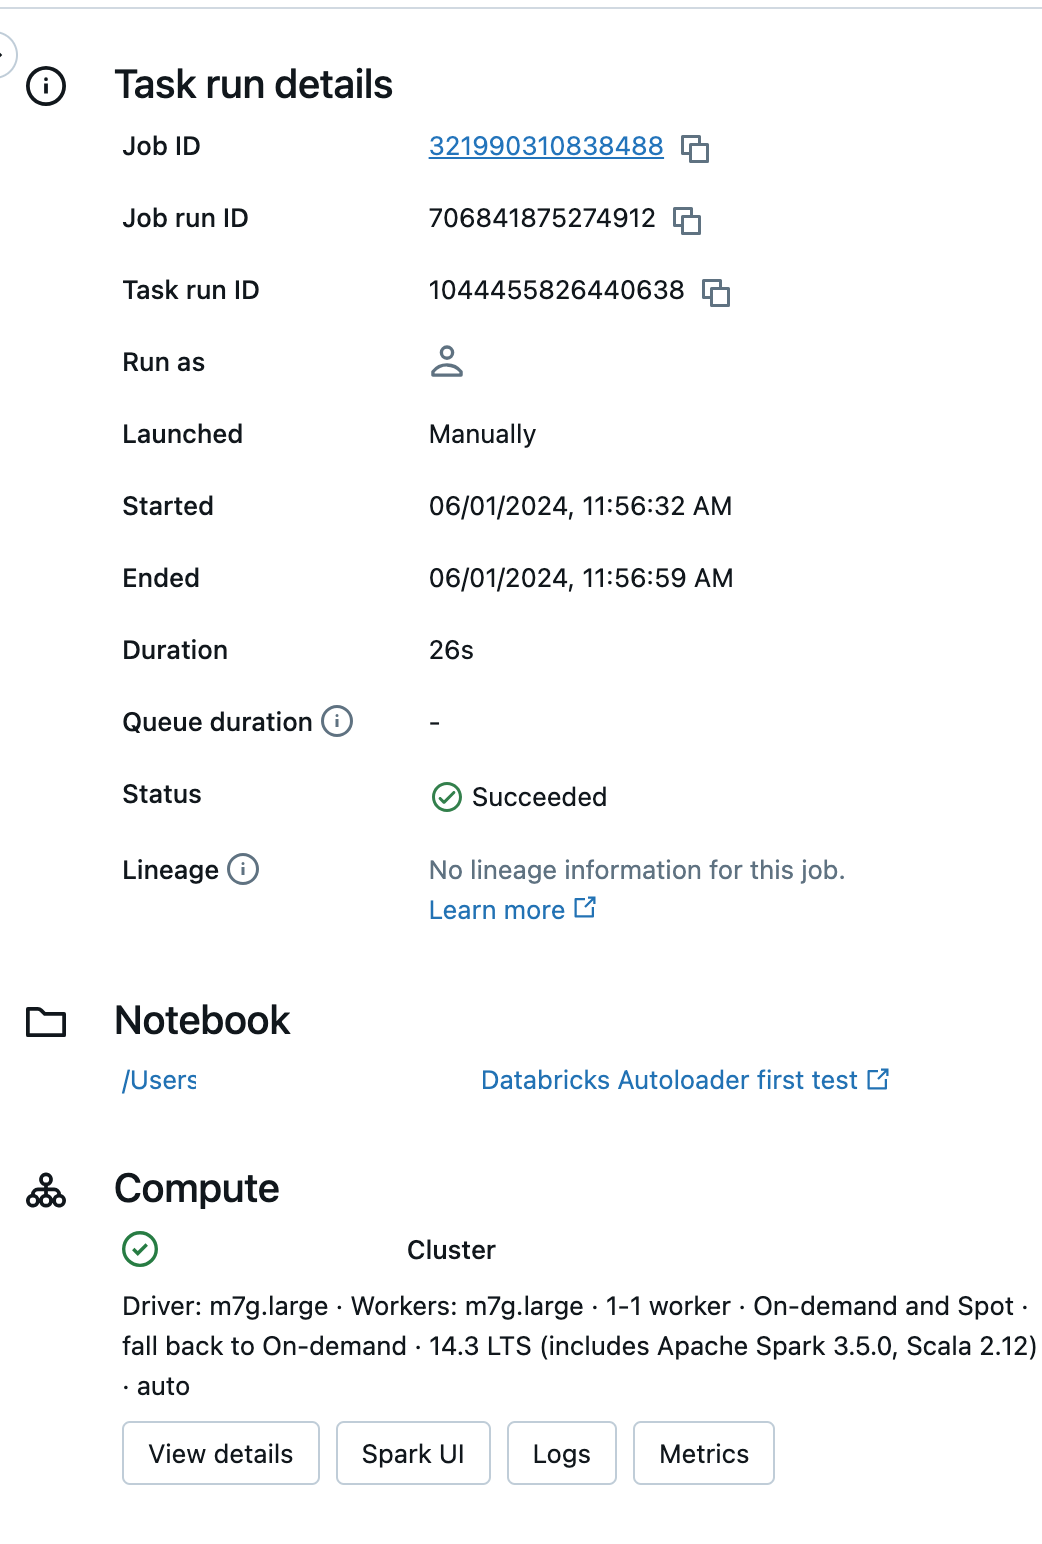This screenshot has width=1042, height=1544.
Task: Click the green Succeeded status checkmark
Action: pyautogui.click(x=446, y=797)
